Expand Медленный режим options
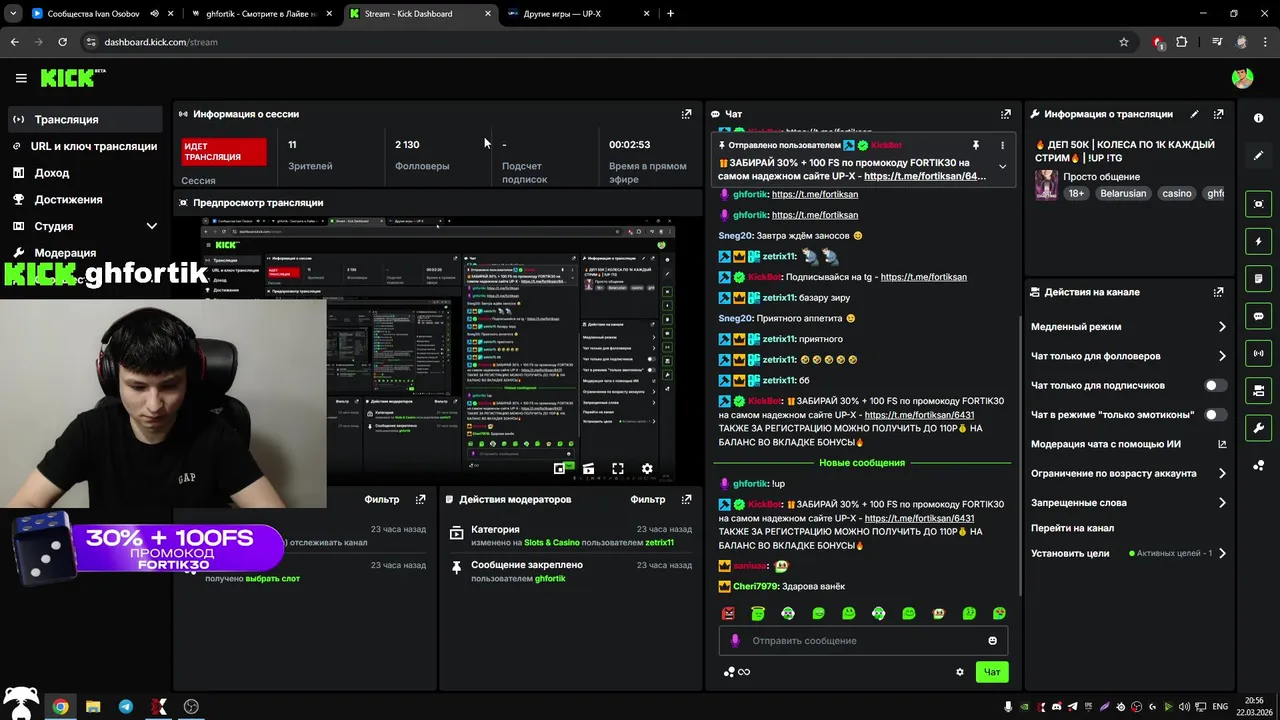The height and width of the screenshot is (720, 1280). [x=1222, y=327]
